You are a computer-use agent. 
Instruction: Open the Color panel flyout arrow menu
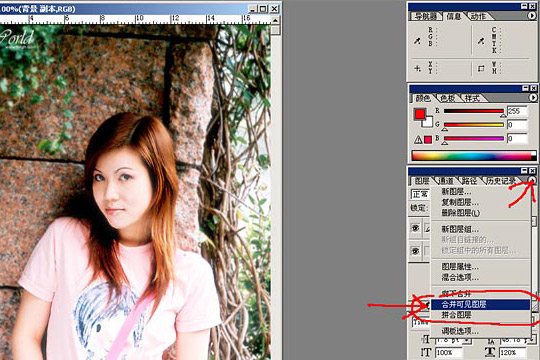click(x=533, y=98)
